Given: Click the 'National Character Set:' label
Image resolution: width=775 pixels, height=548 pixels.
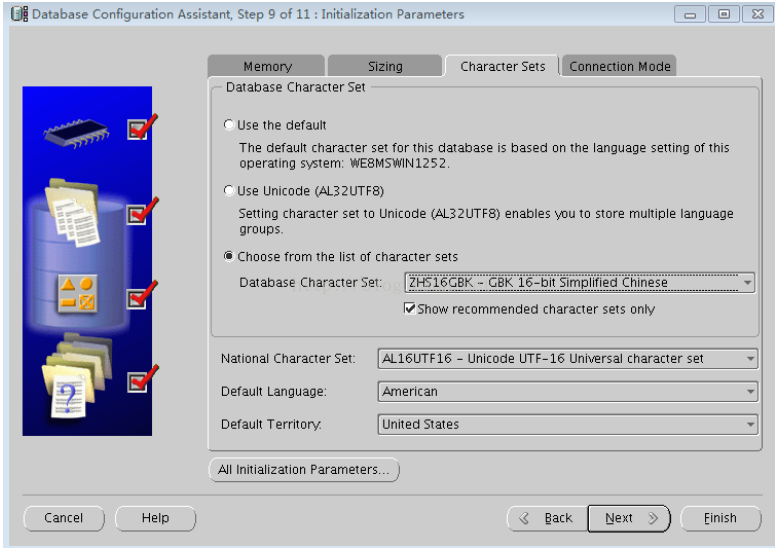Looking at the screenshot, I should (288, 359).
